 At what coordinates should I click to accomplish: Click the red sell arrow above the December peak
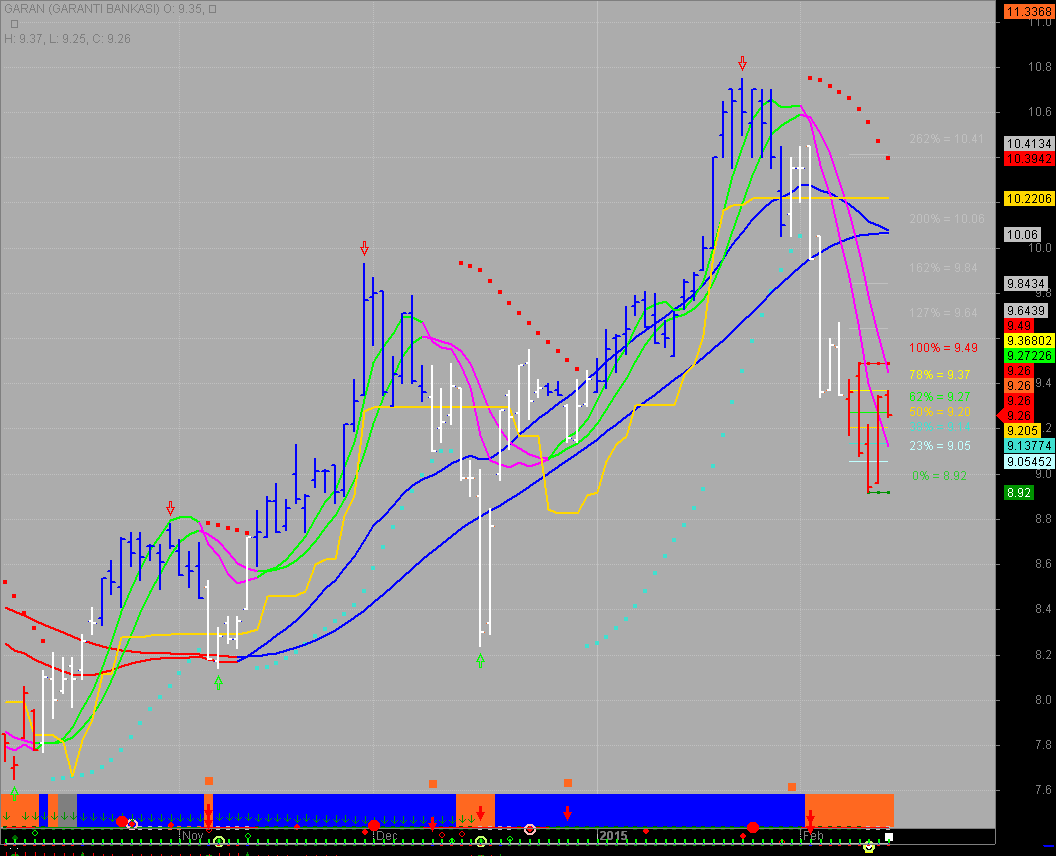(x=364, y=247)
